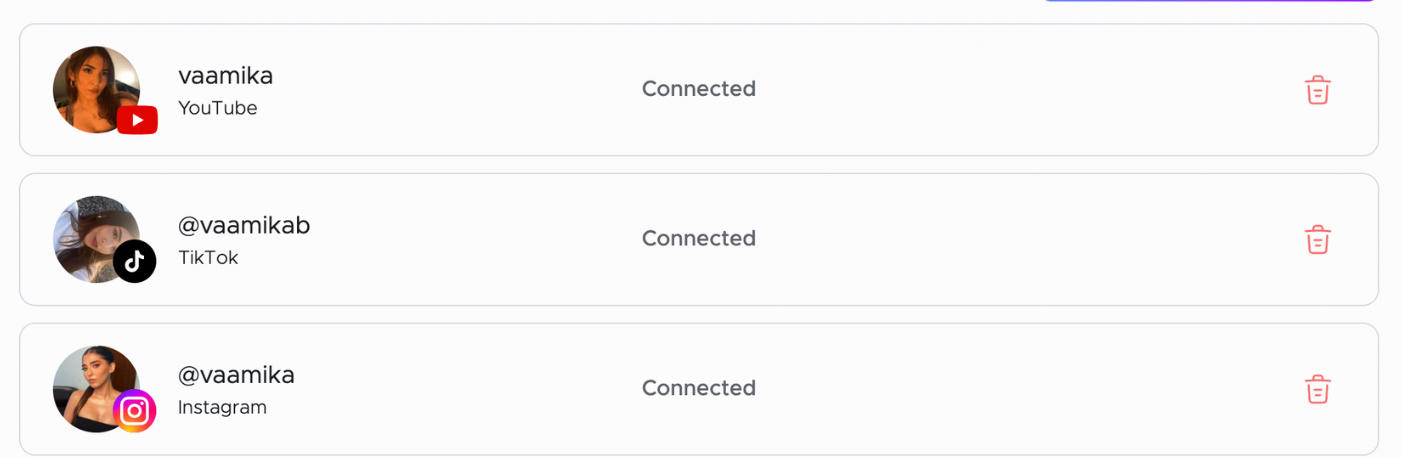Select the Instagram @vaamika handle

pyautogui.click(x=236, y=376)
